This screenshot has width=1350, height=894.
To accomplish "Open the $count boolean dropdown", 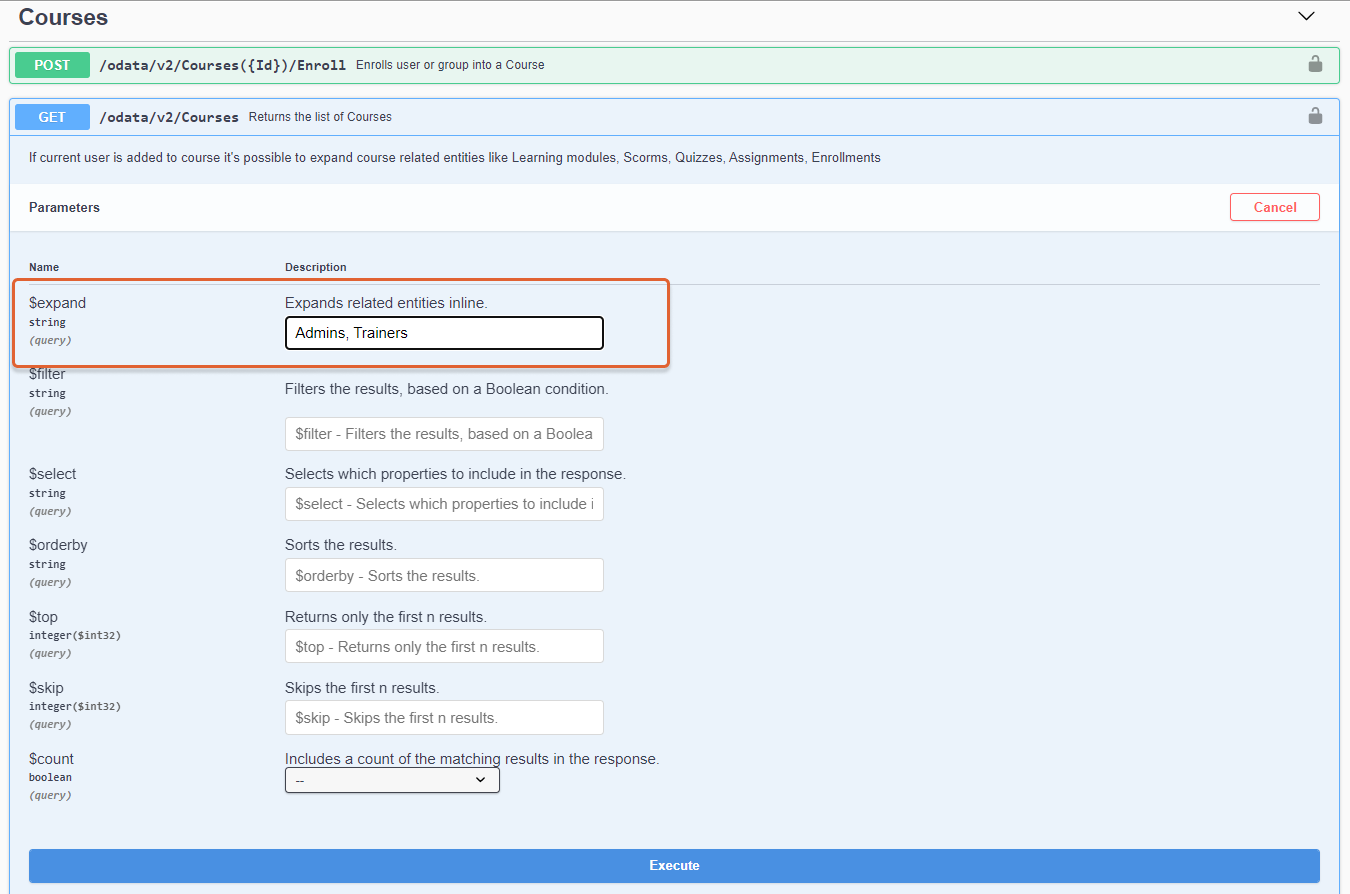I will click(x=392, y=780).
